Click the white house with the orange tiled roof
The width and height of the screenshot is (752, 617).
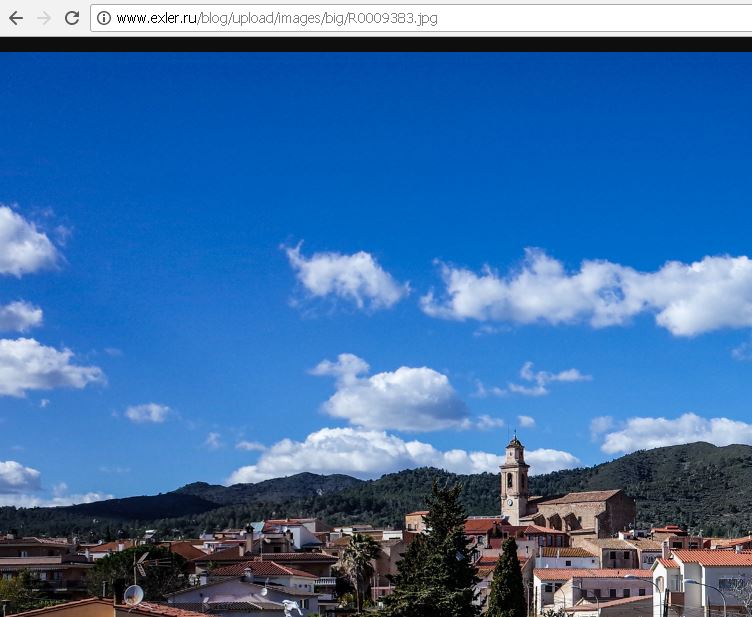[700, 578]
